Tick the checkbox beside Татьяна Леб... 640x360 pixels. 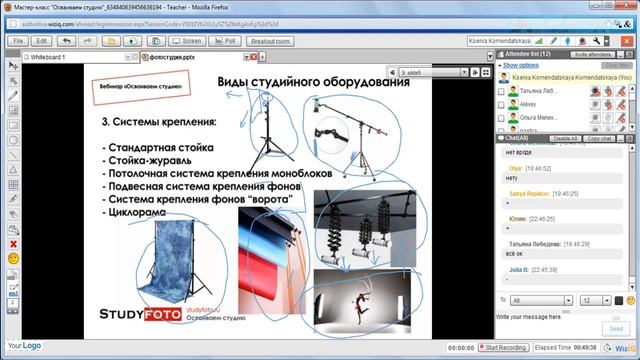(501, 92)
